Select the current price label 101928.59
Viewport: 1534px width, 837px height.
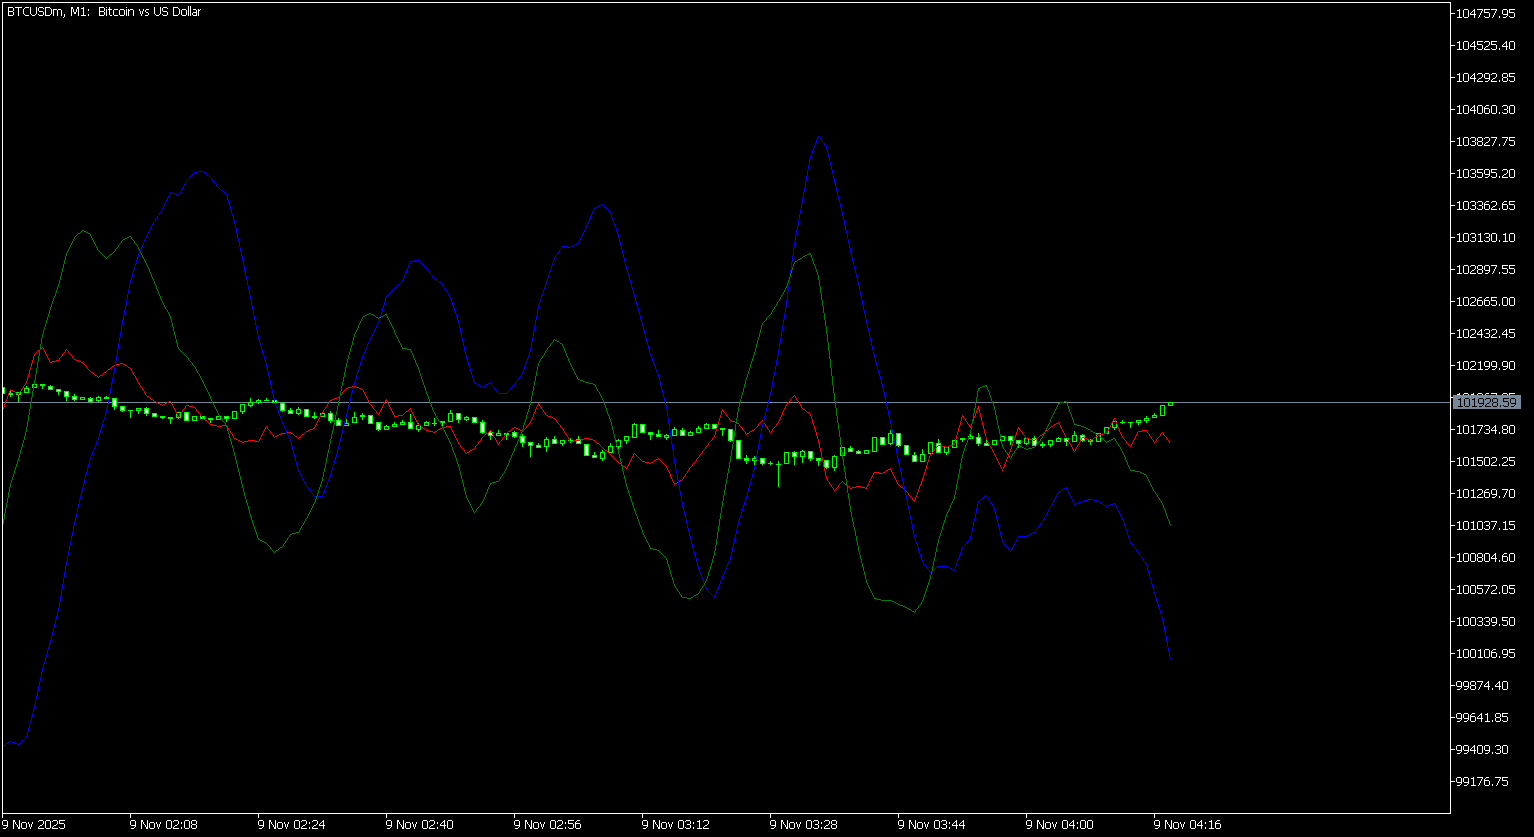click(1488, 402)
